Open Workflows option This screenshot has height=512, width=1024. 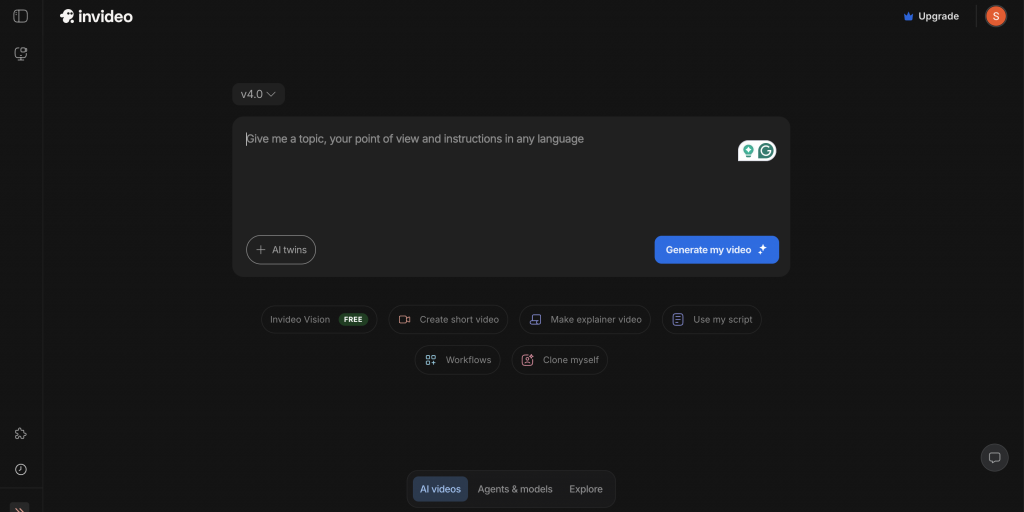tap(457, 360)
